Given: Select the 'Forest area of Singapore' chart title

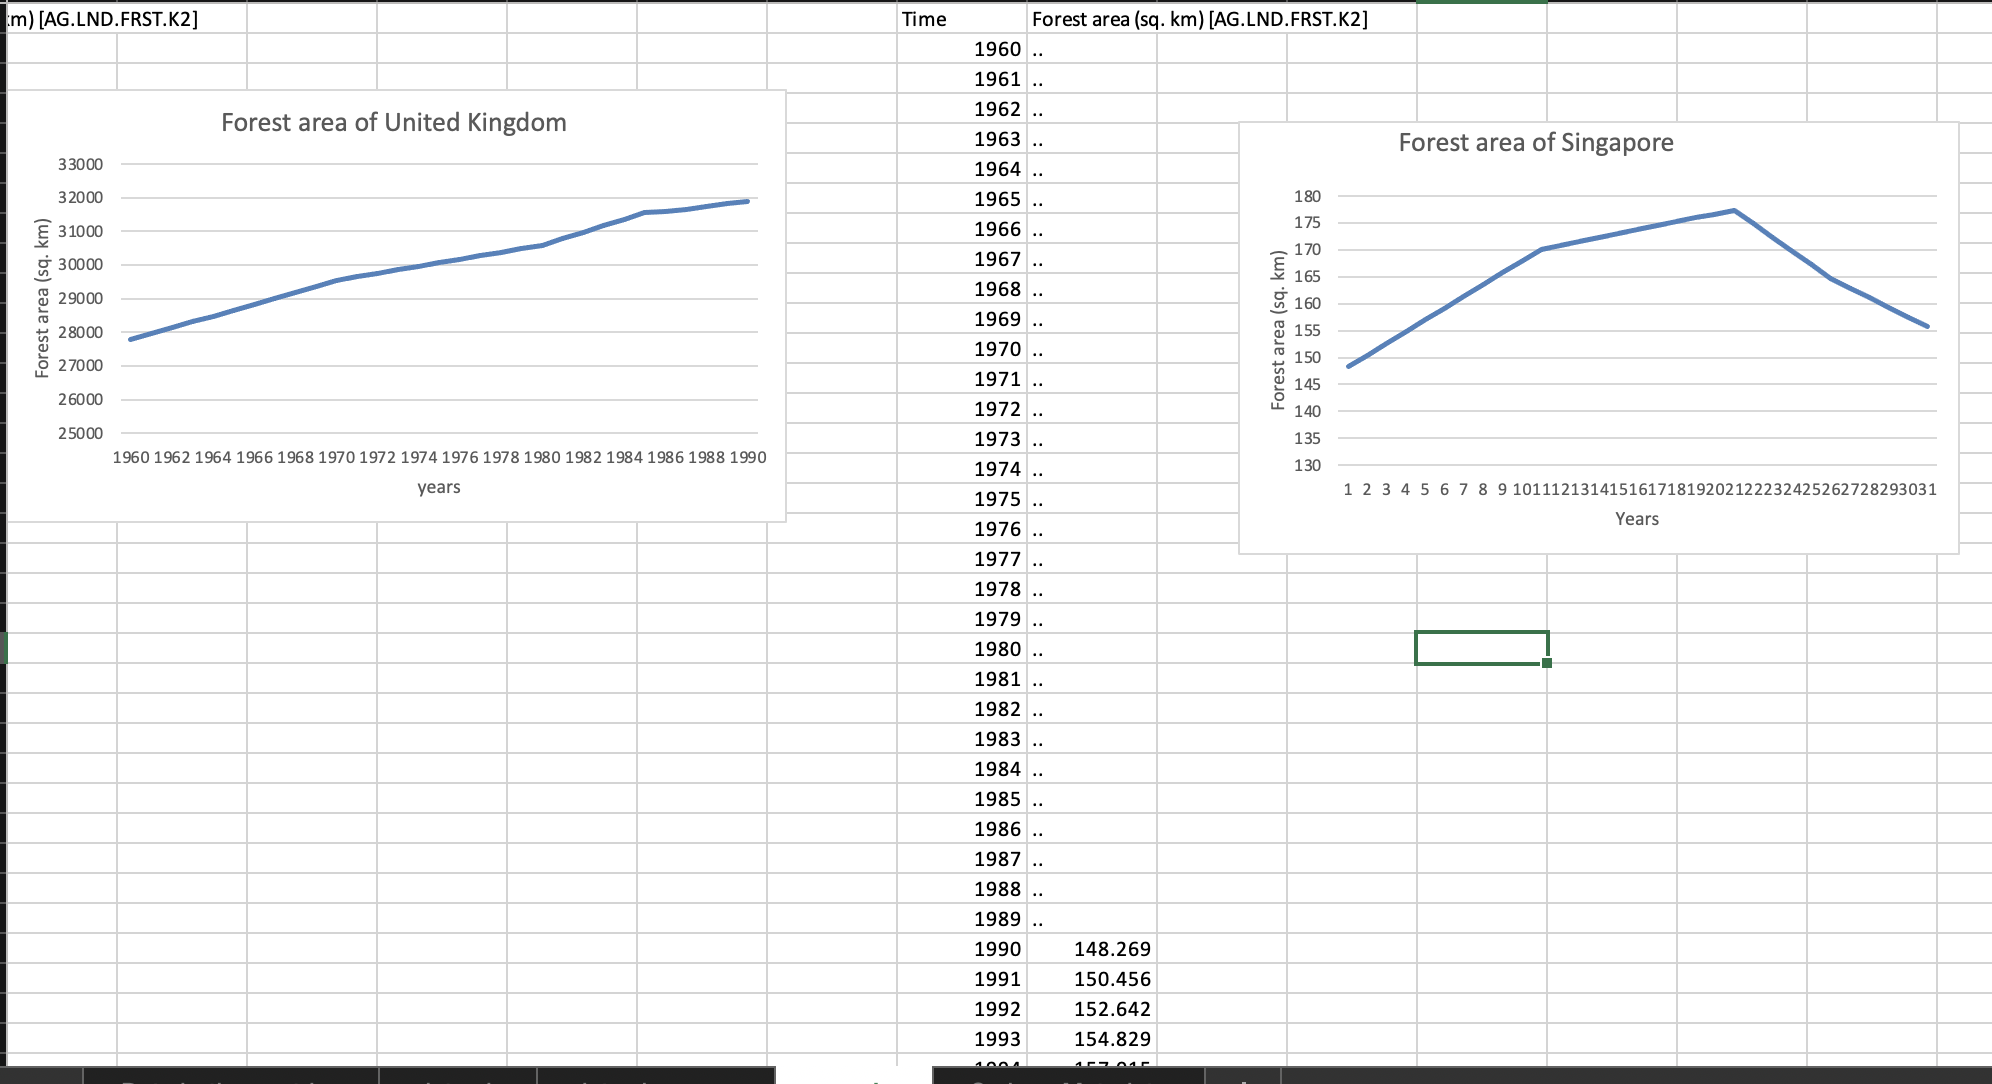Looking at the screenshot, I should 1535,142.
